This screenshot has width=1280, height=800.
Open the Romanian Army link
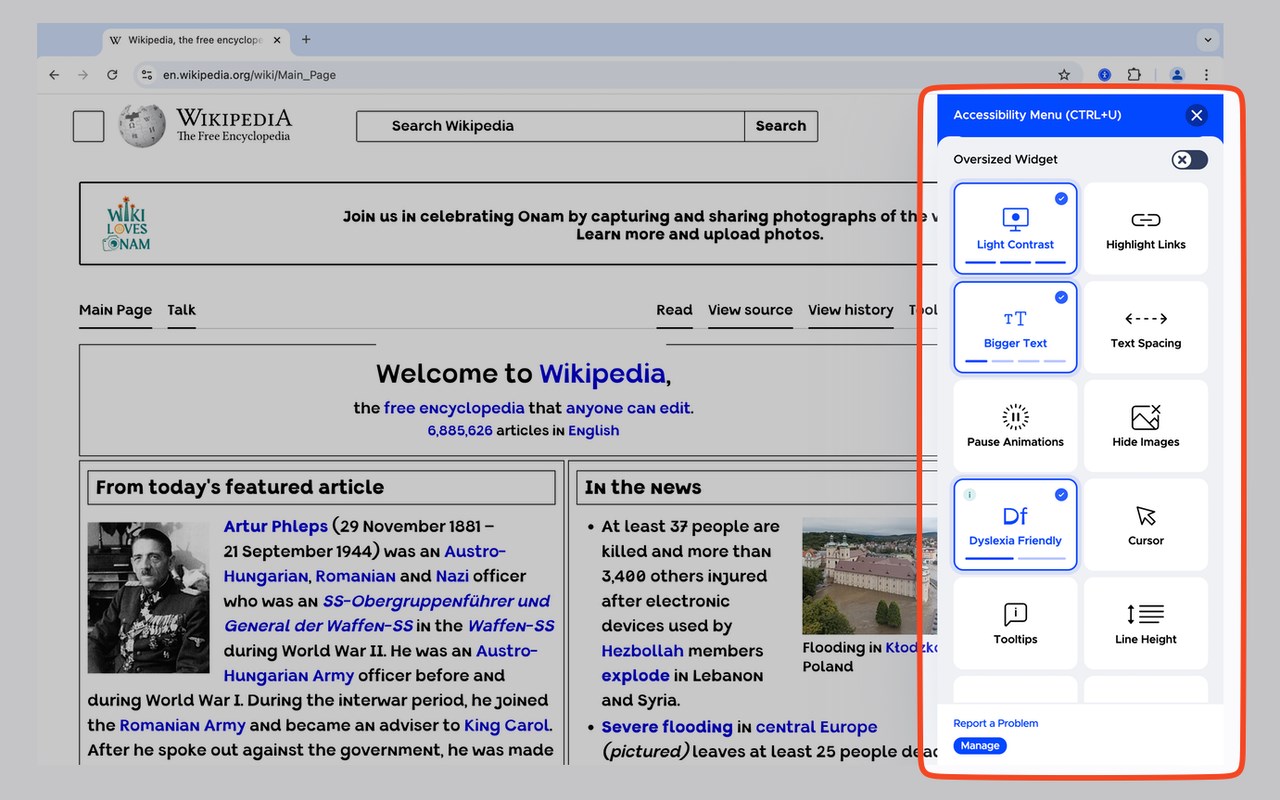point(182,726)
